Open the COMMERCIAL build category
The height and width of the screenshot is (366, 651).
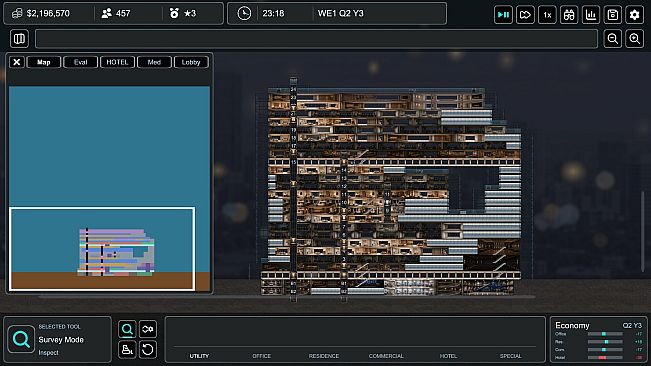coord(386,356)
